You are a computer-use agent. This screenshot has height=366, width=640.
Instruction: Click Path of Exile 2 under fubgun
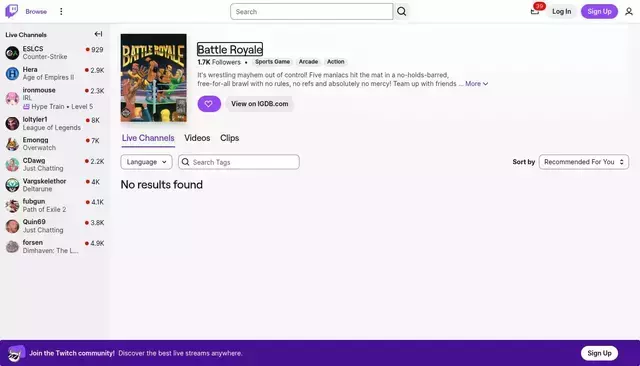44,209
